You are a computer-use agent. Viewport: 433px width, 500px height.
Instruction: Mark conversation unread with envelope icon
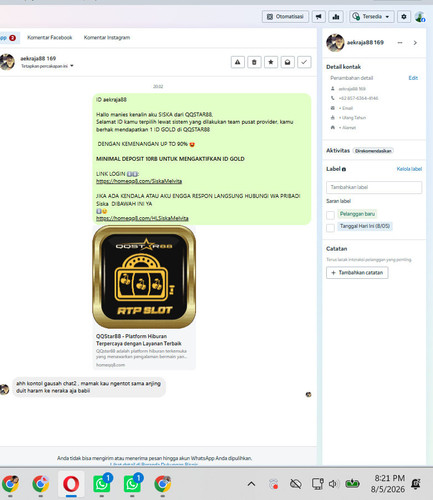[287, 62]
